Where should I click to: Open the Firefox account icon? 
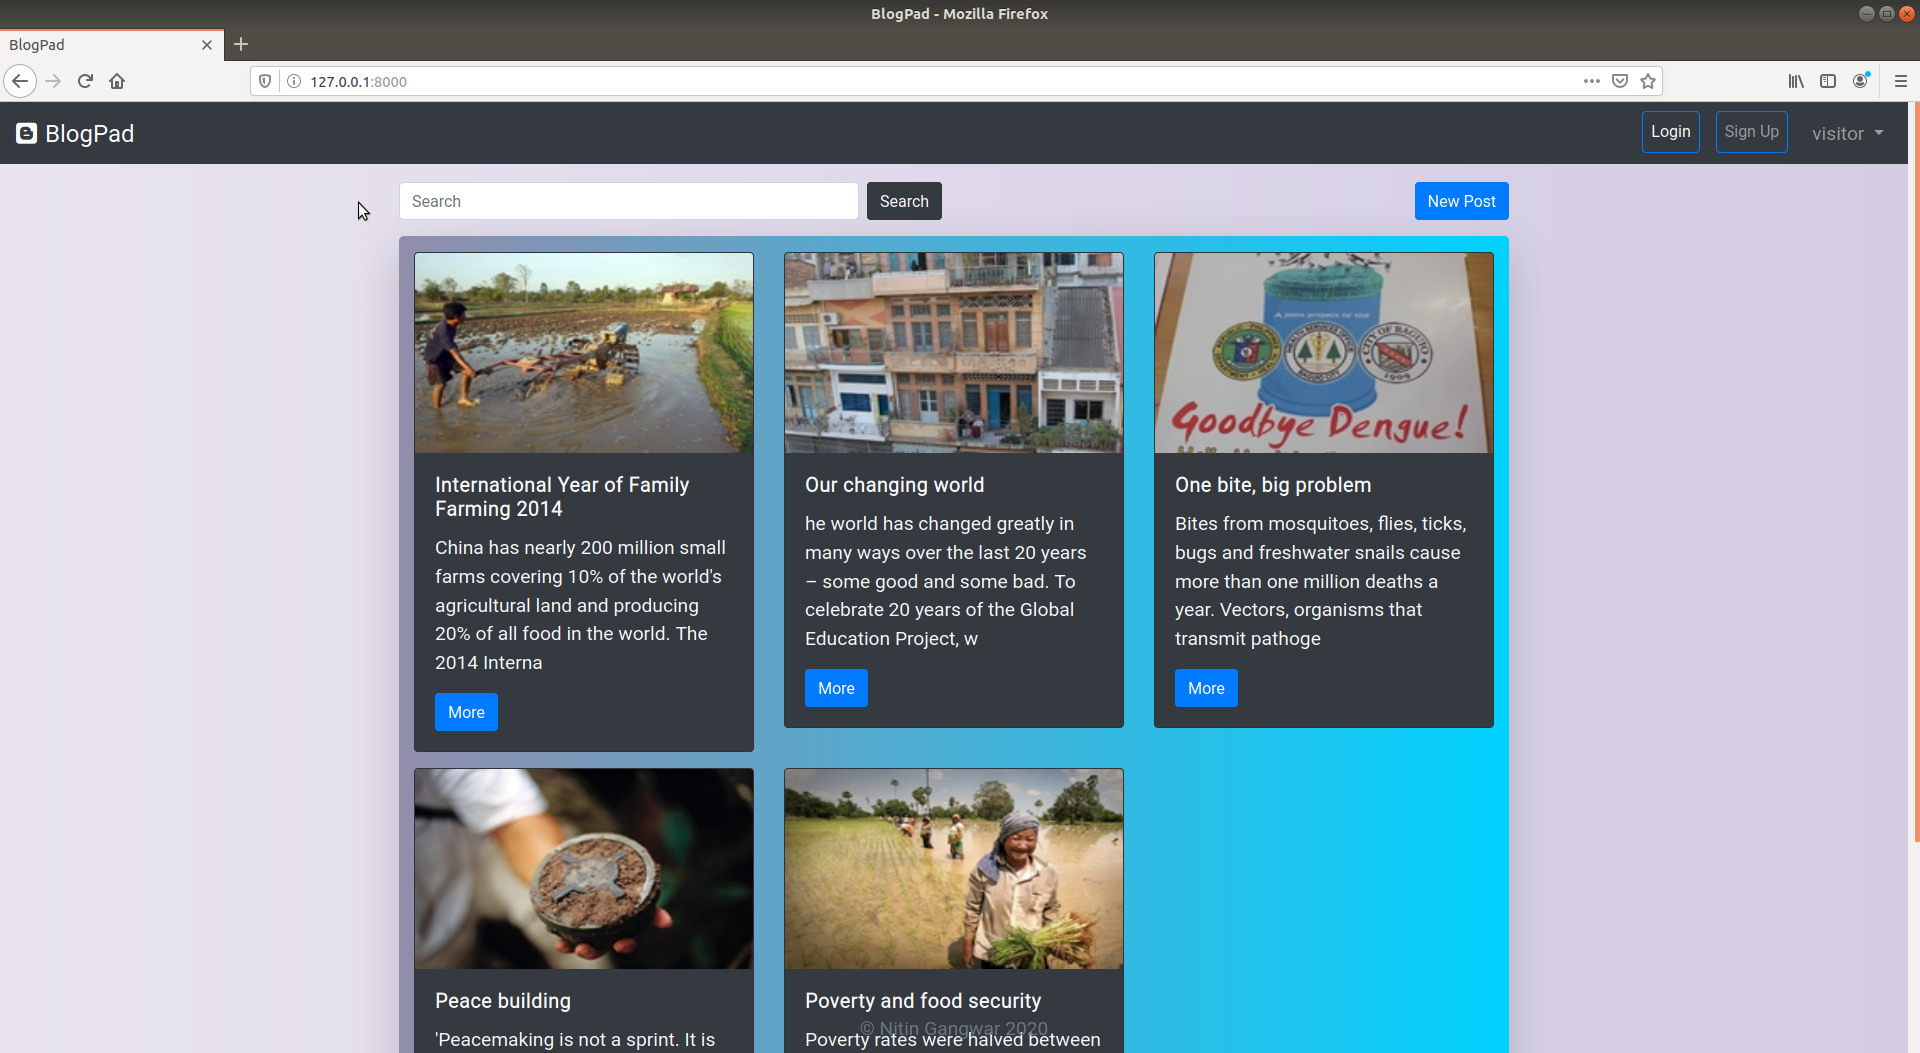(1860, 81)
